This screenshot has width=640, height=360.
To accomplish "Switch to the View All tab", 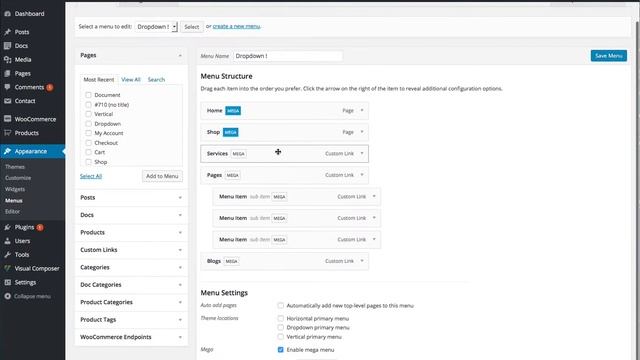I will click(131, 80).
